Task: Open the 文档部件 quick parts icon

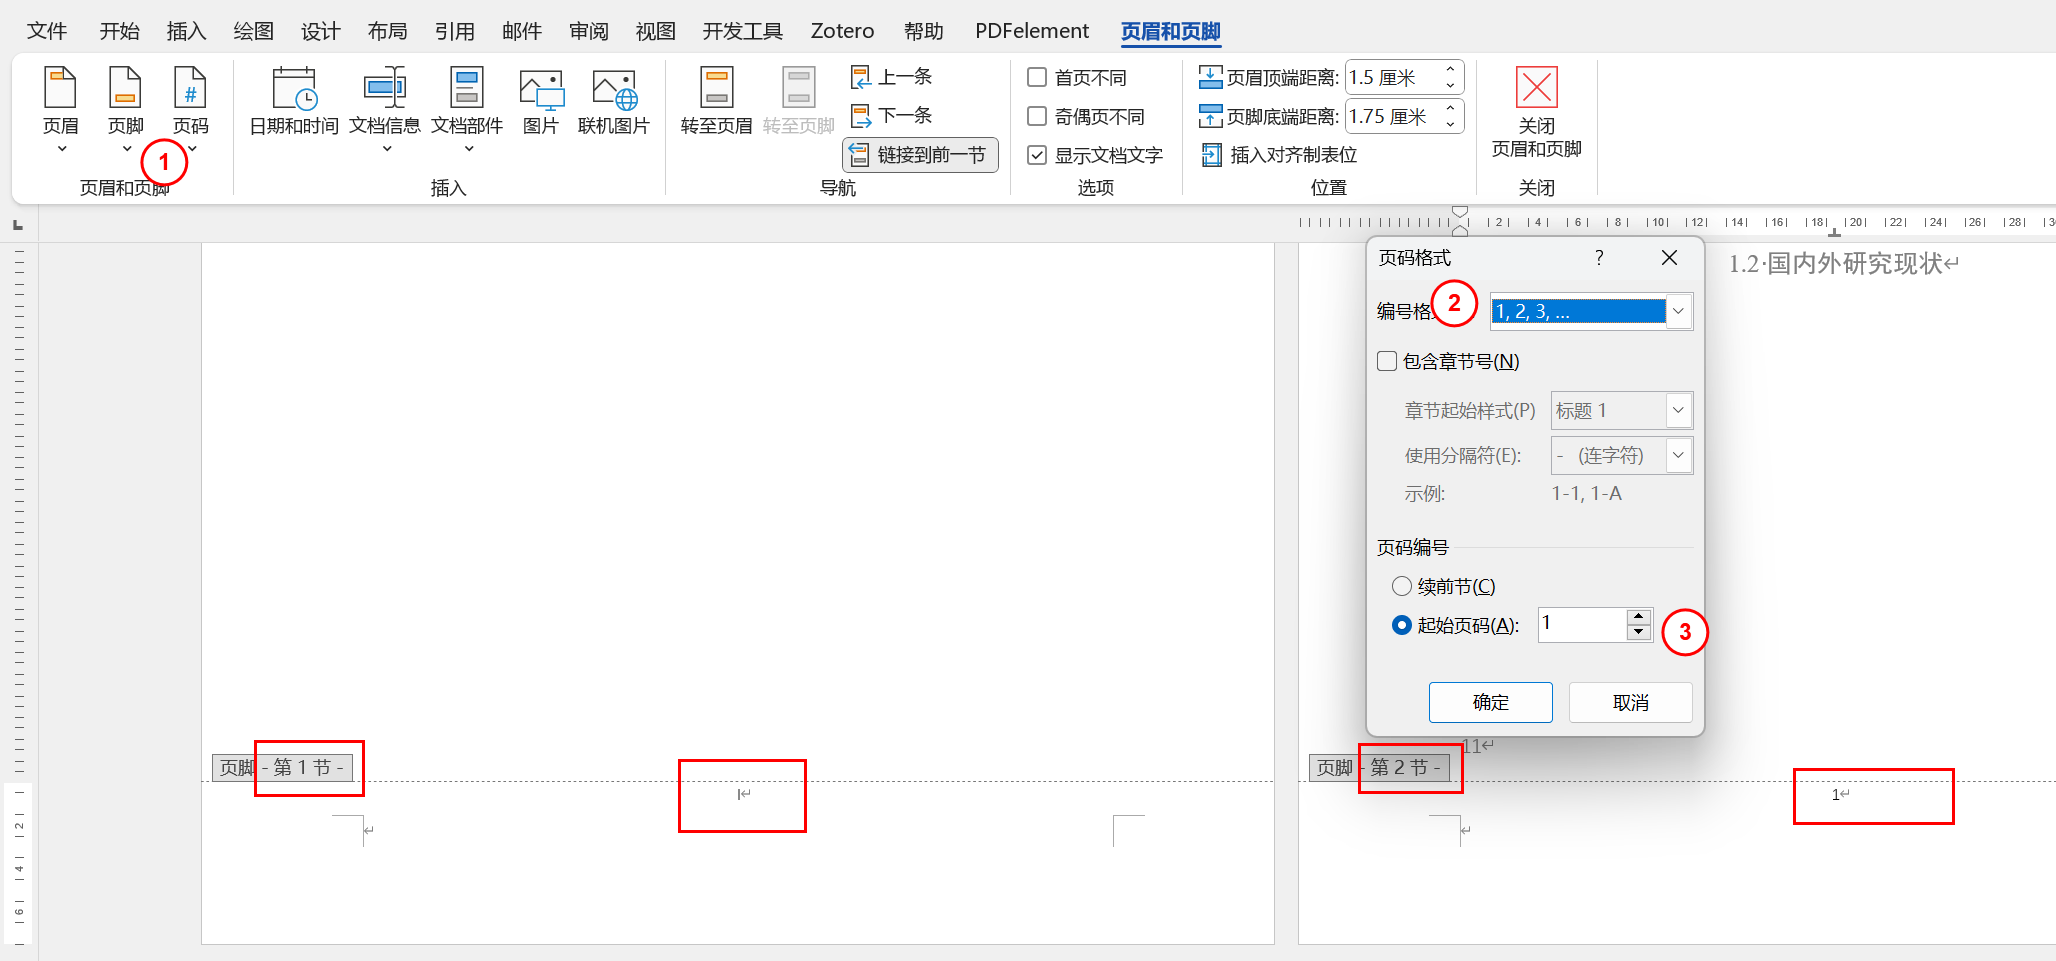Action: pos(467,88)
